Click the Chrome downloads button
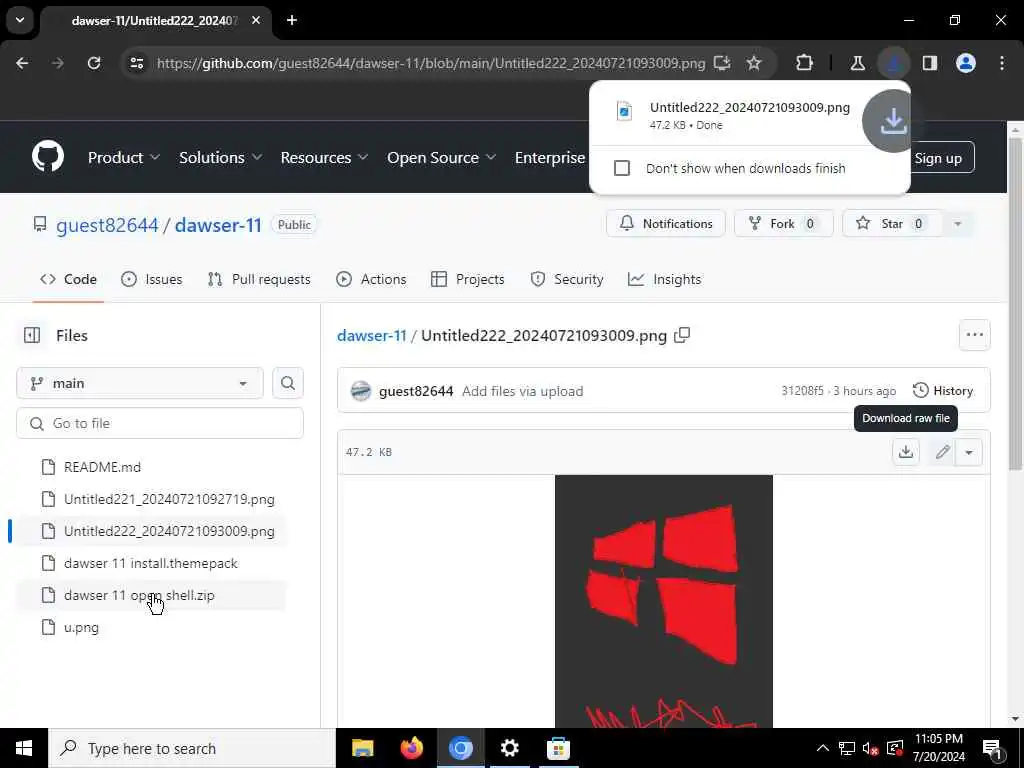This screenshot has height=768, width=1024. tap(893, 63)
